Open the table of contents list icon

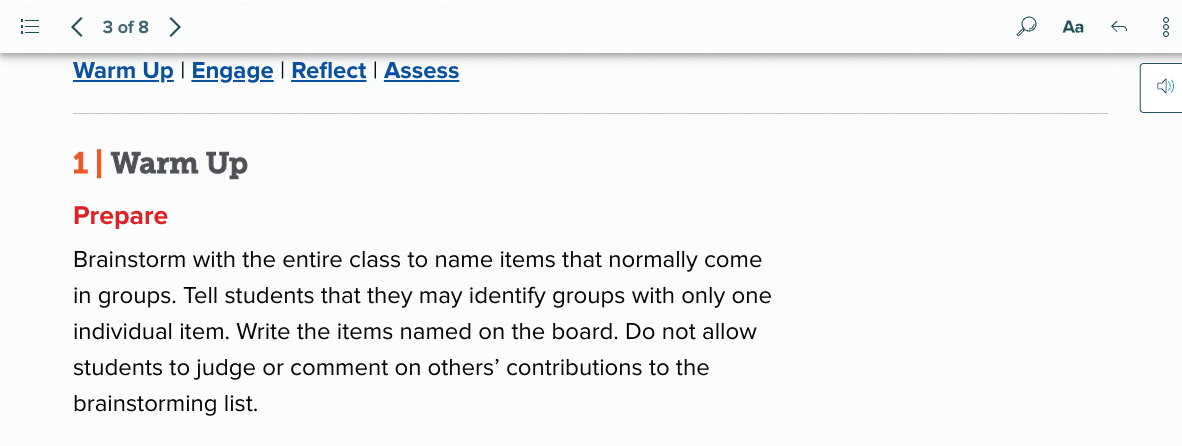[x=29, y=27]
